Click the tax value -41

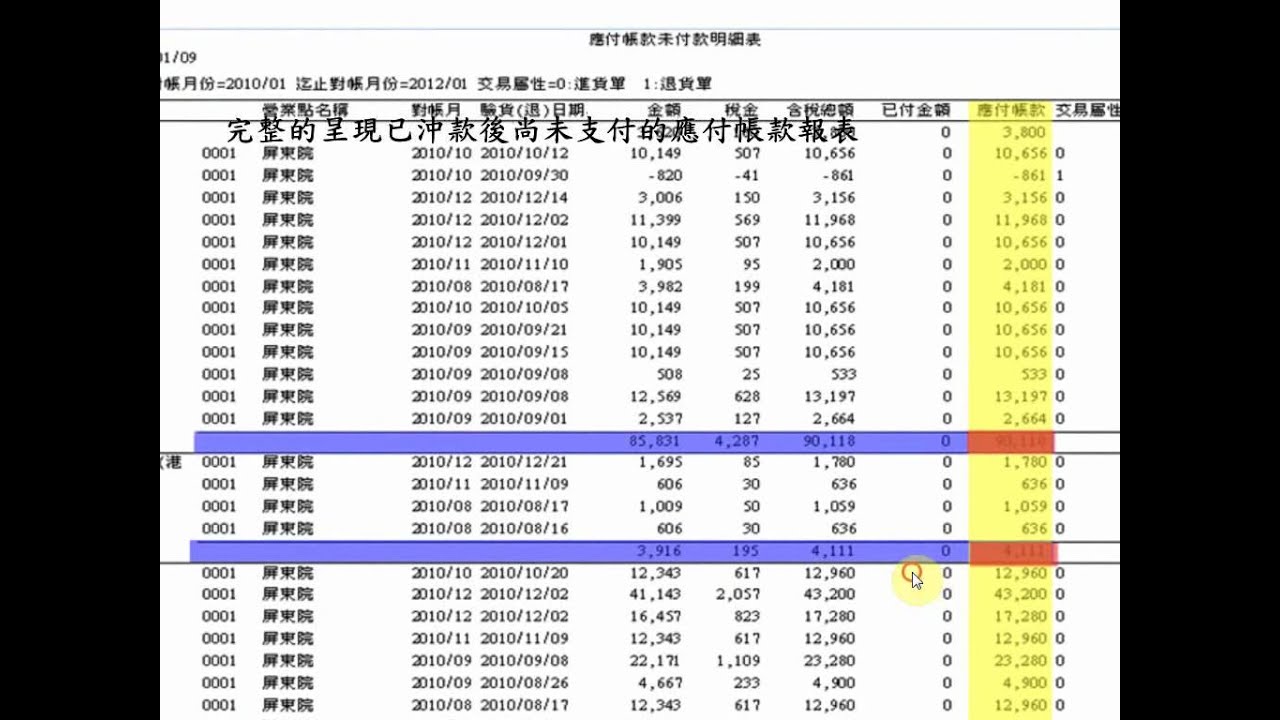pos(746,175)
